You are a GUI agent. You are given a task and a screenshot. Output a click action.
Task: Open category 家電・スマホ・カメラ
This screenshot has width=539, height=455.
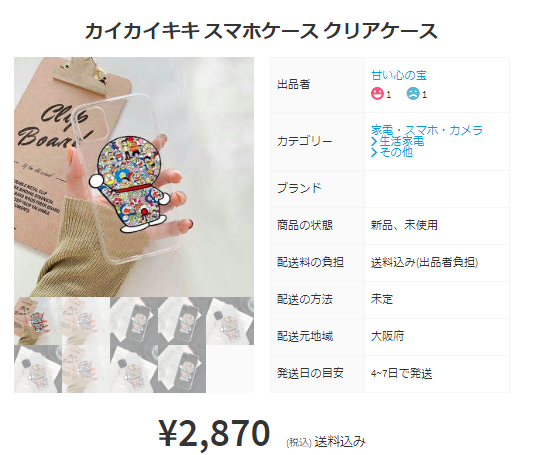pyautogui.click(x=427, y=130)
